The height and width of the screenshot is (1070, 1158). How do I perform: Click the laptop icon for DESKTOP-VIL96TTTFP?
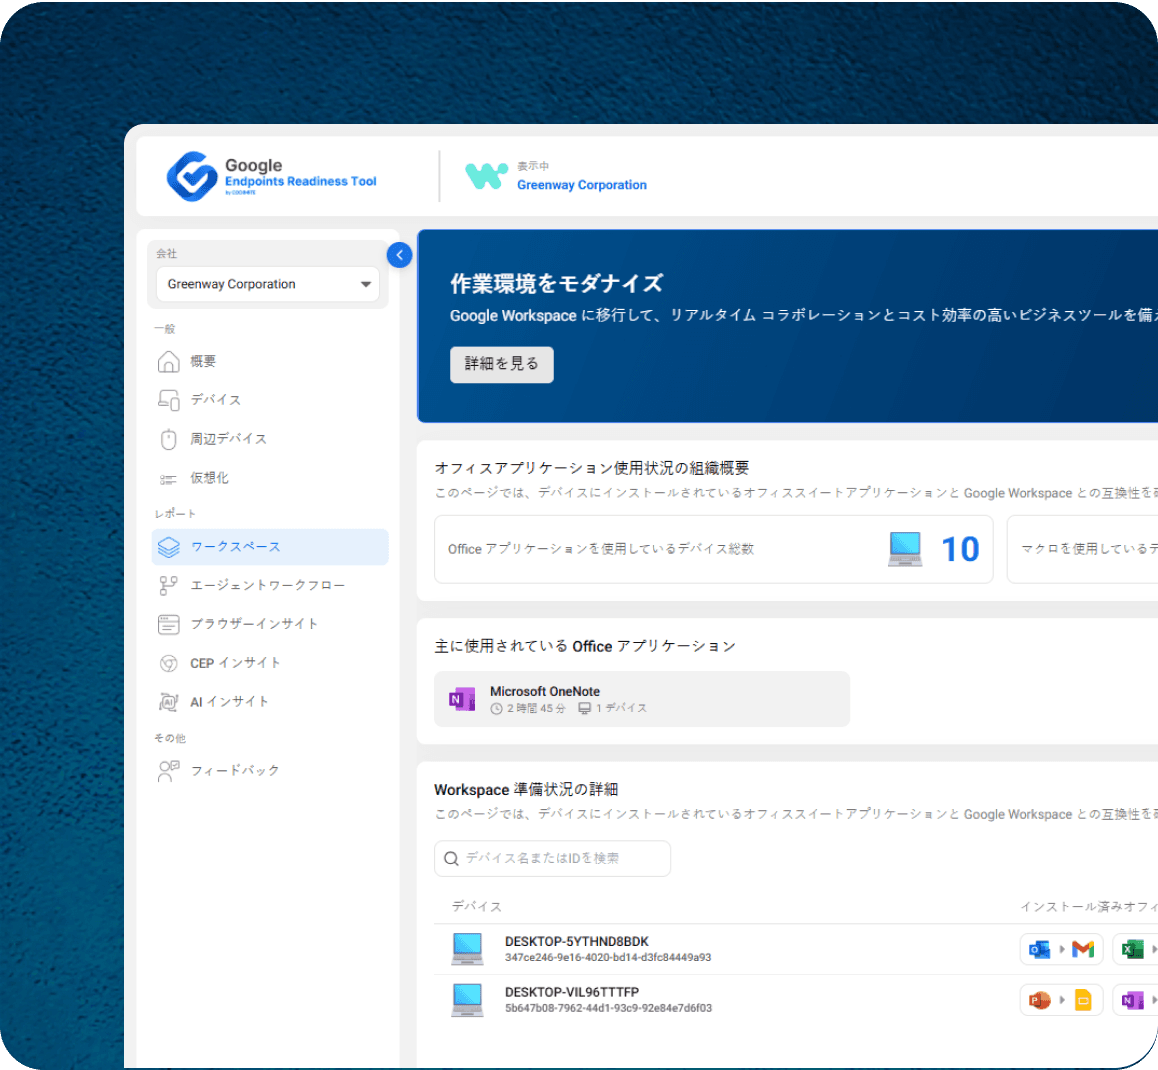467,1001
